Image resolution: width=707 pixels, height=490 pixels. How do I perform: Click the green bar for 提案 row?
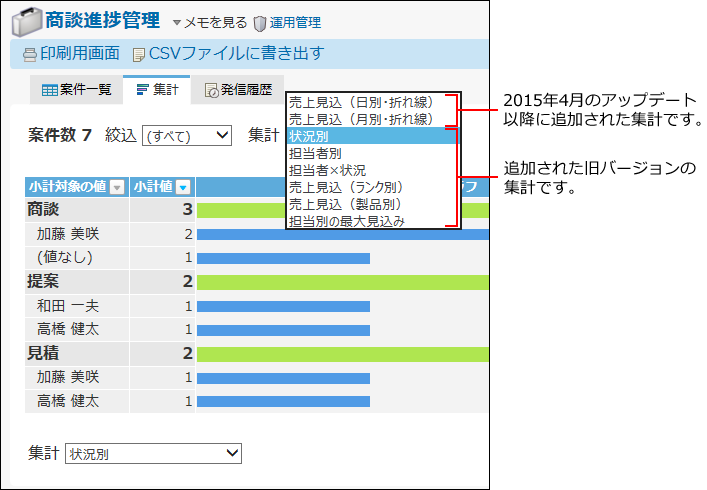(x=342, y=282)
